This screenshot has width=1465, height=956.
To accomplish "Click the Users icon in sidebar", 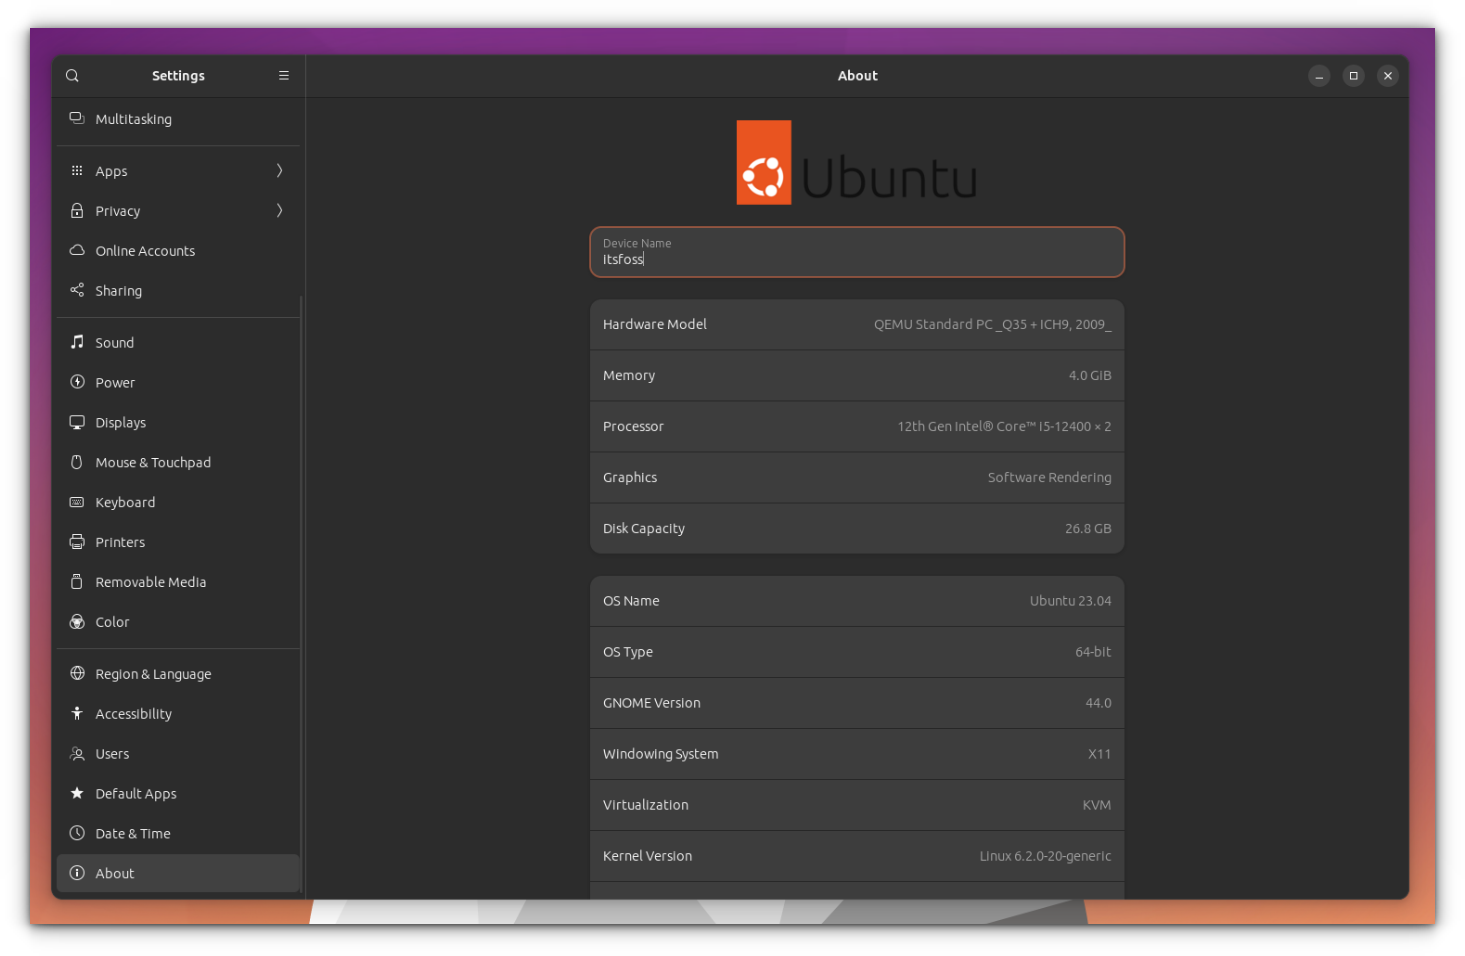I will [77, 754].
